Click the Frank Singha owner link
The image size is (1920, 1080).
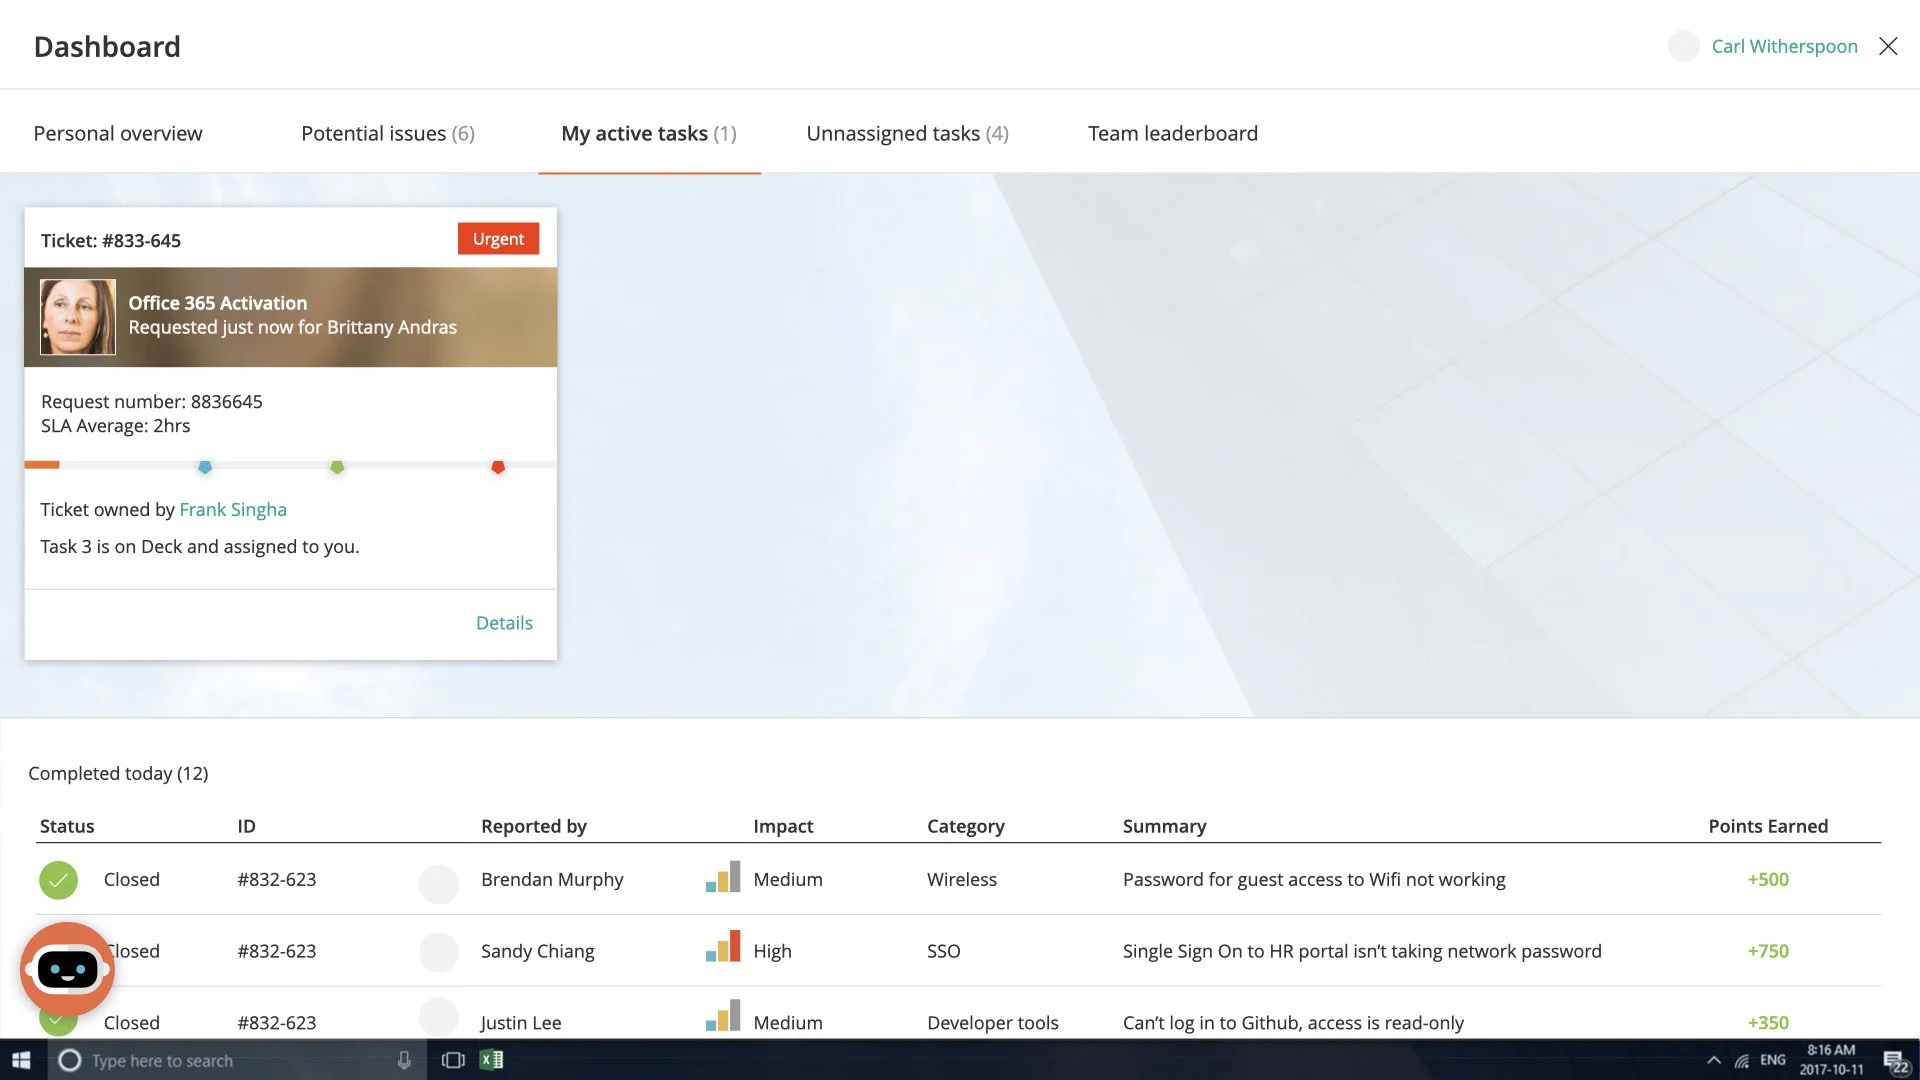pos(233,510)
